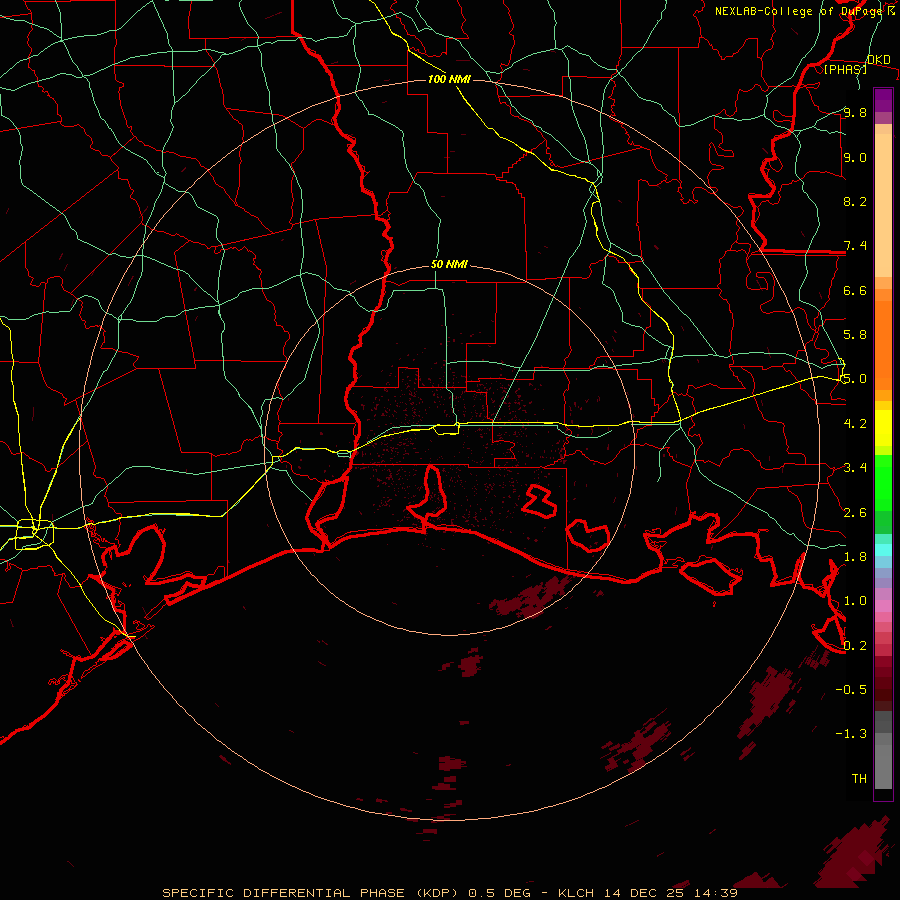Pick the yellow band of the color scale
Image resolution: width=900 pixels, height=900 pixels.
click(x=883, y=428)
